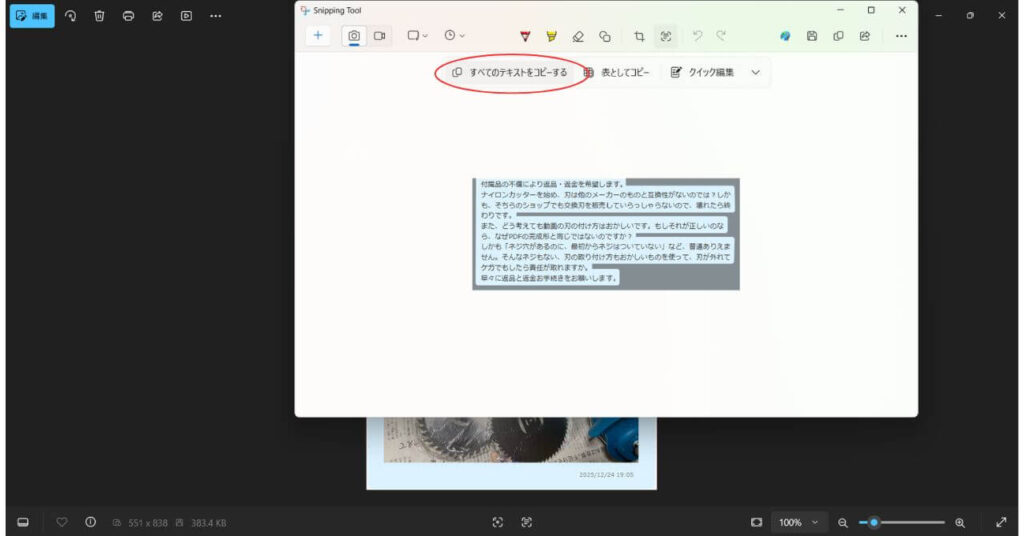Redo the last snip edit

click(721, 36)
